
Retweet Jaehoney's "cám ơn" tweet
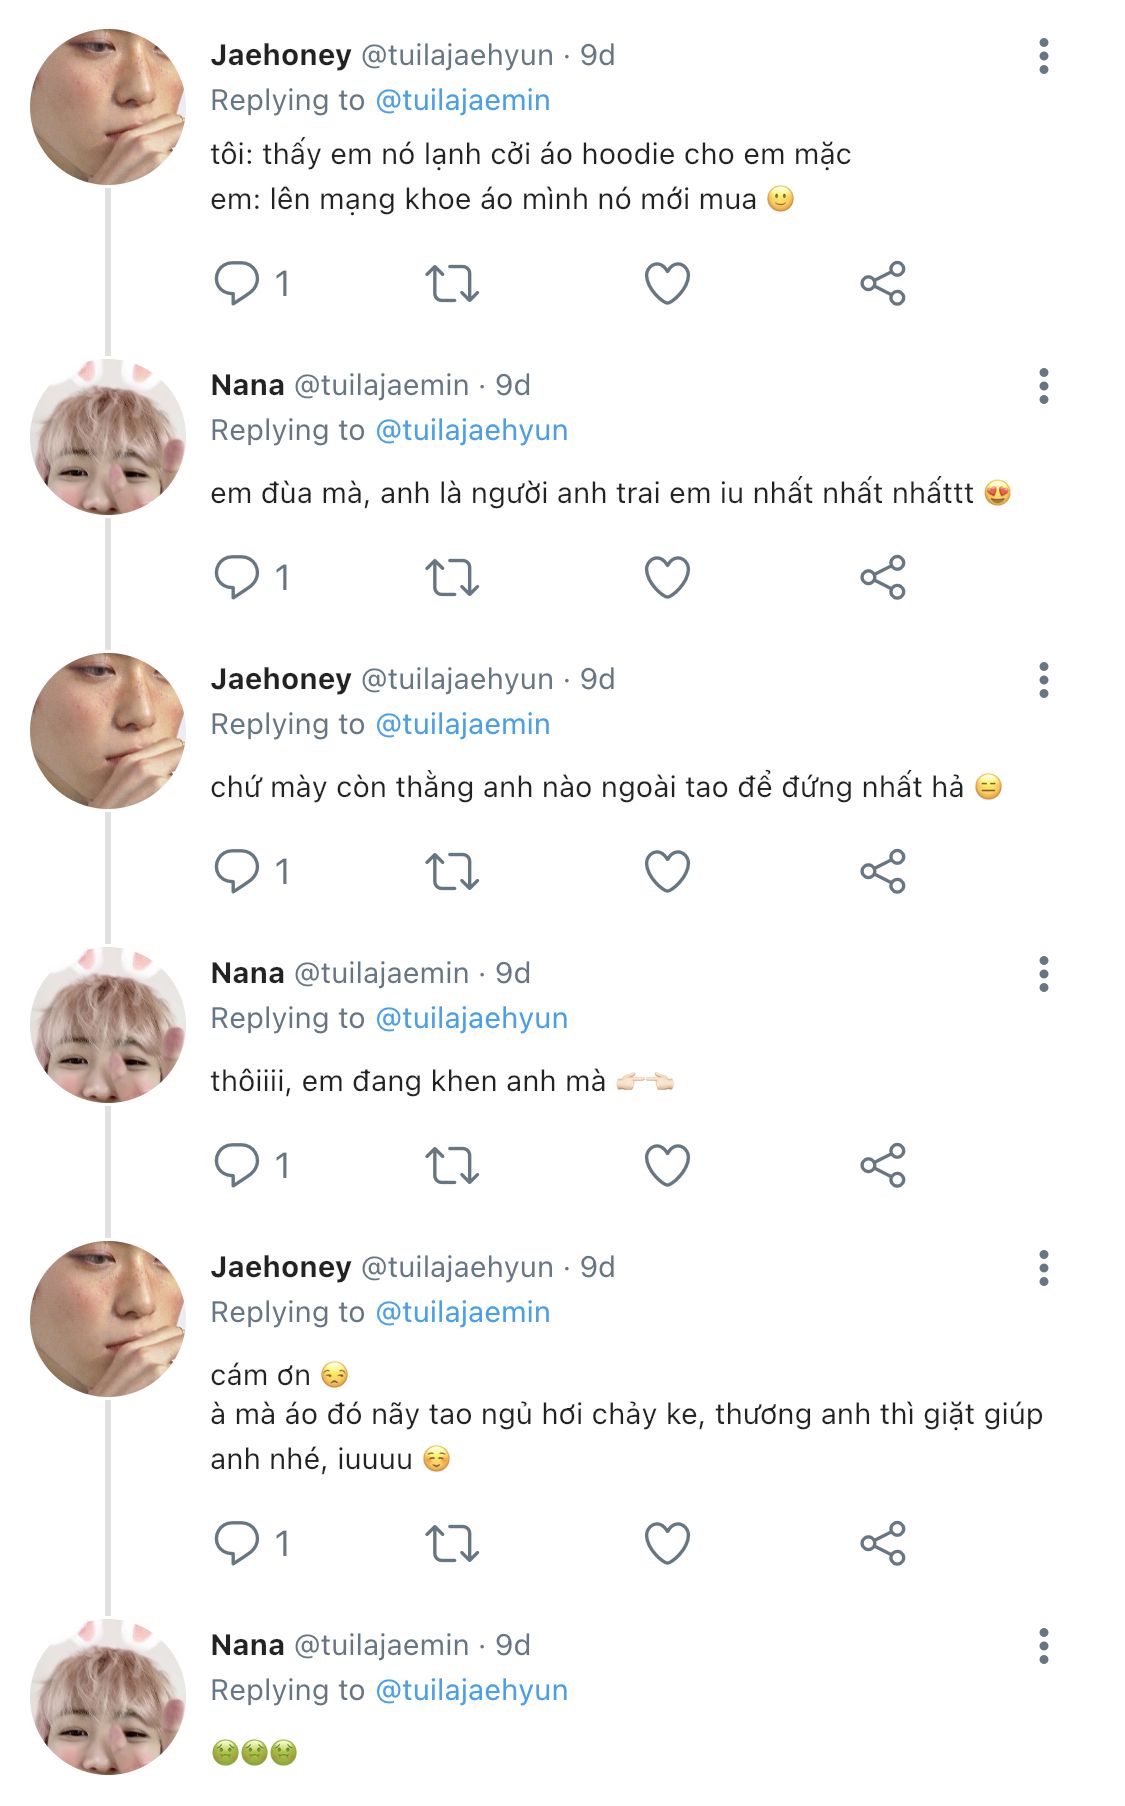[452, 1543]
